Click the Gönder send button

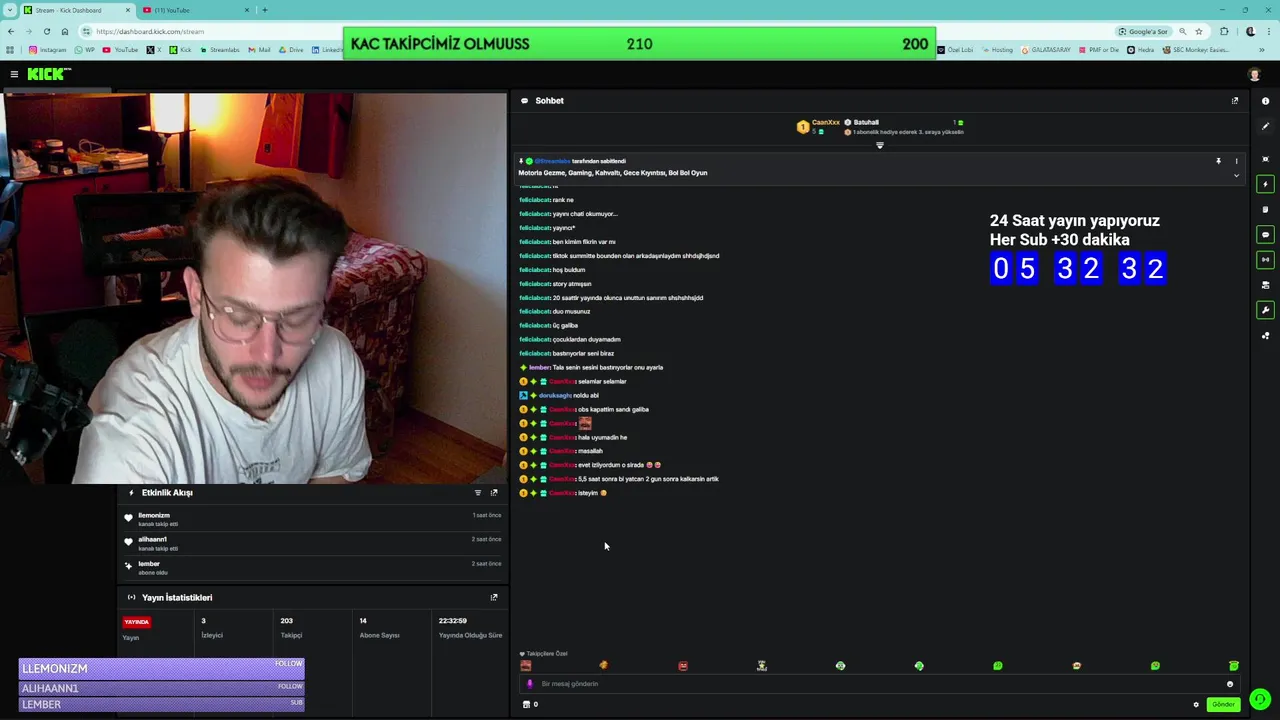click(x=1223, y=705)
